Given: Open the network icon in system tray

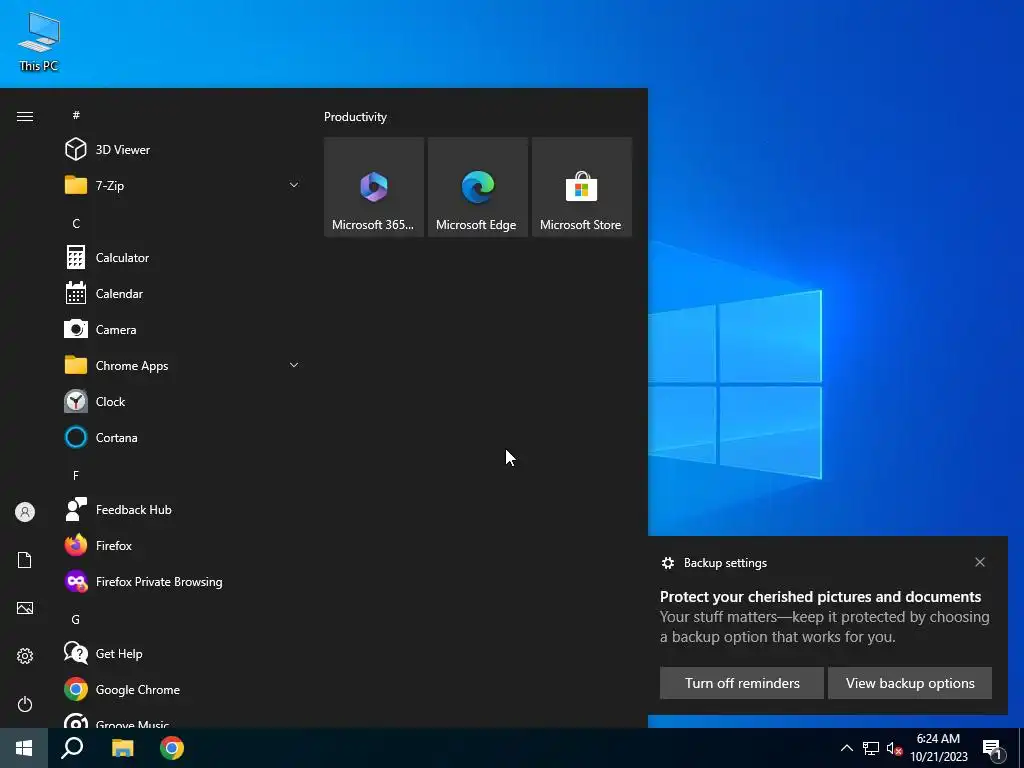Looking at the screenshot, I should click(871, 748).
